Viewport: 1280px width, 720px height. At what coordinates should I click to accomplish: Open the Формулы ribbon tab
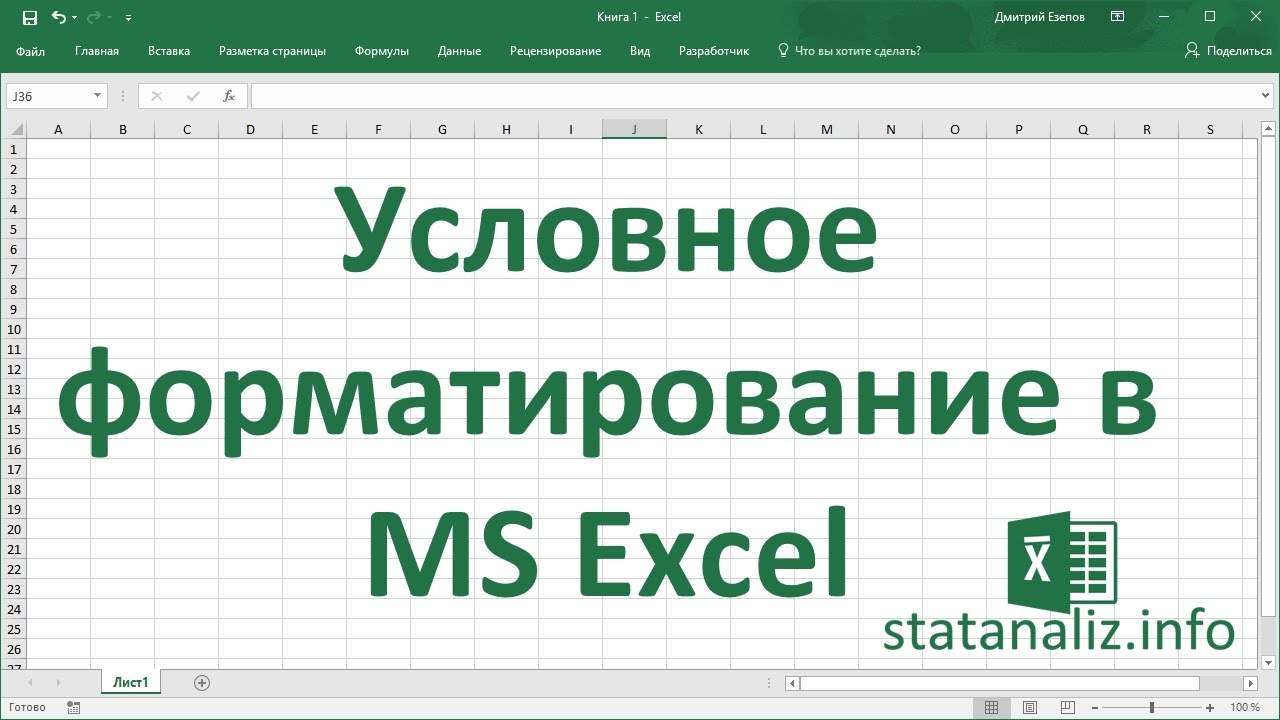[x=382, y=51]
